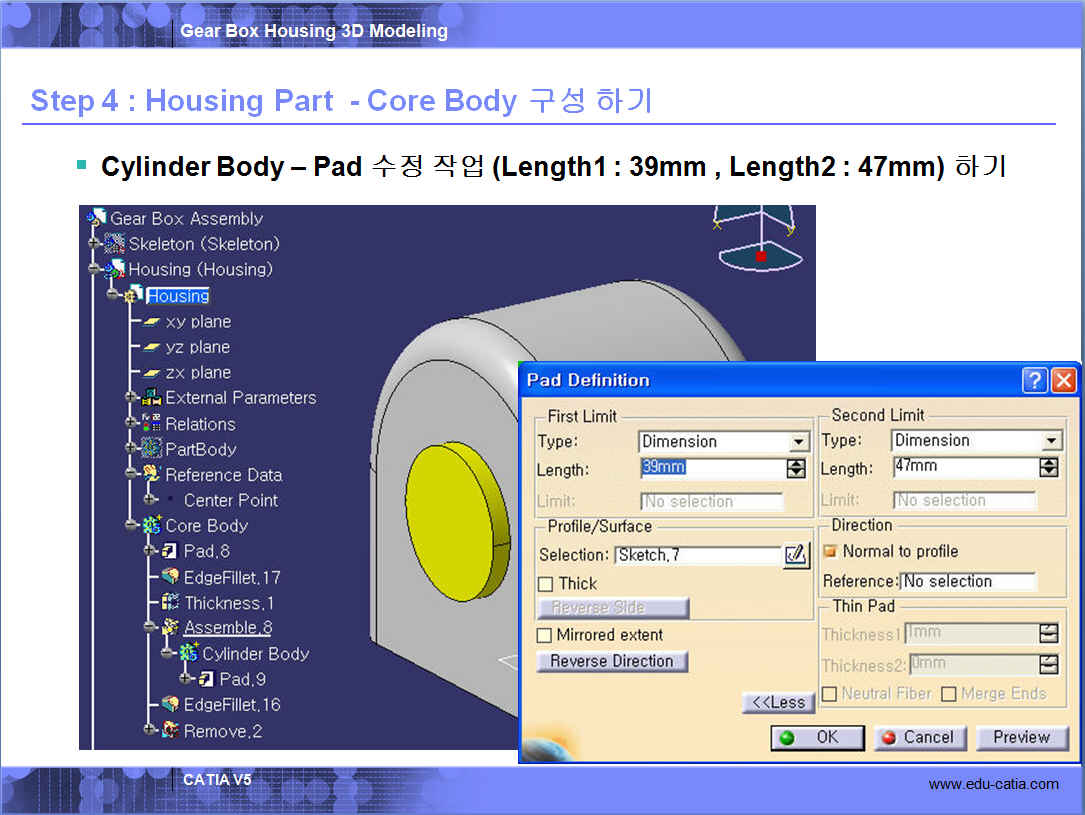Enable the Thick checkbox

545,584
